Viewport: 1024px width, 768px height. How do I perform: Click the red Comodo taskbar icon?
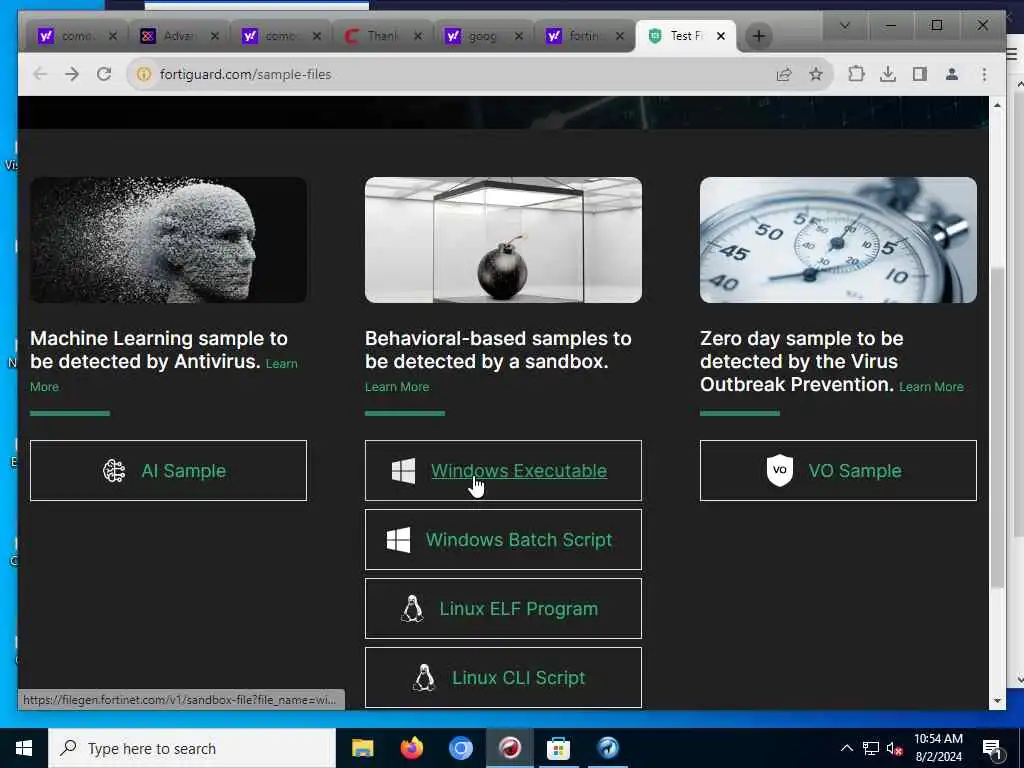(509, 748)
